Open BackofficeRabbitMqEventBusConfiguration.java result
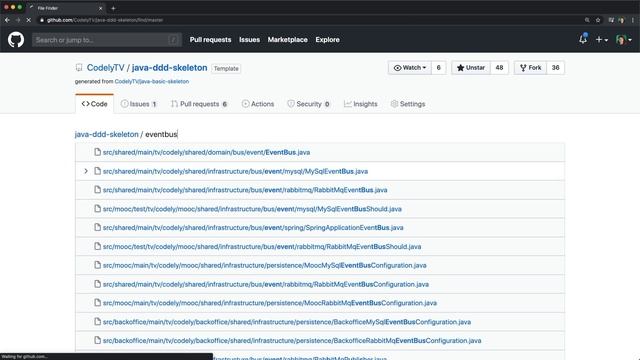The height and width of the screenshot is (360, 640). point(292,340)
